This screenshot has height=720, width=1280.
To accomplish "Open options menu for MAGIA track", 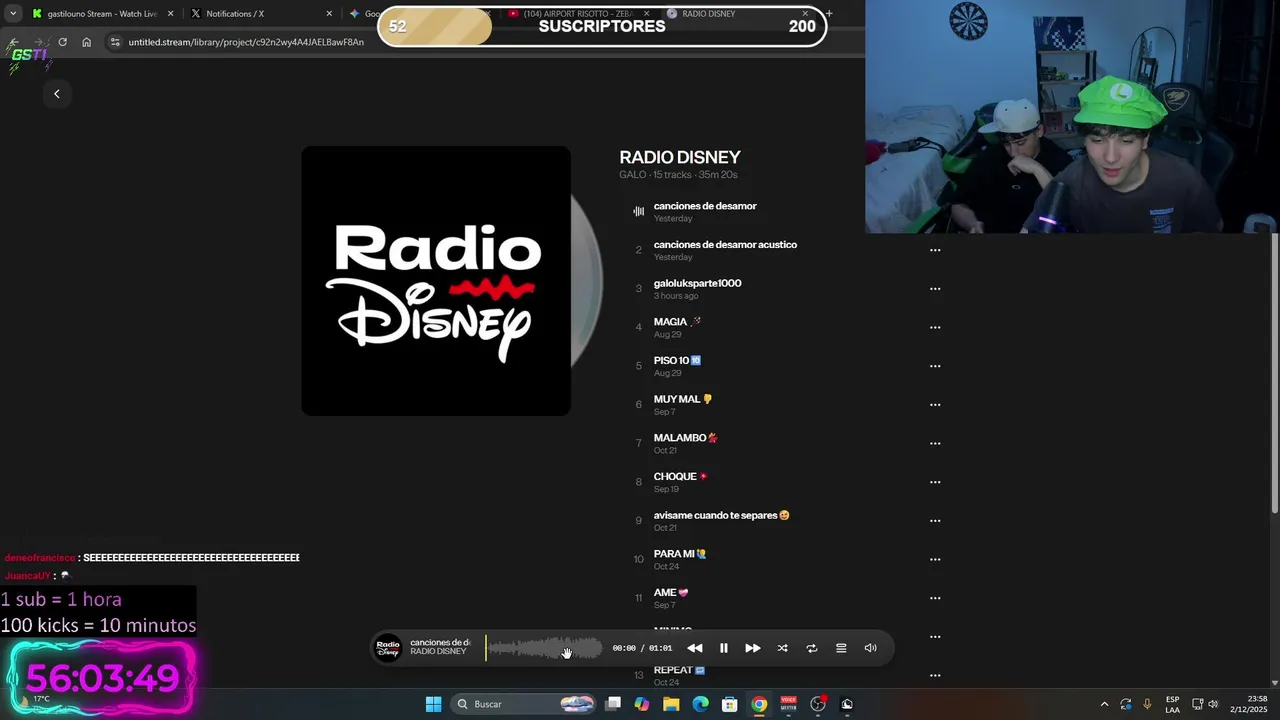I will tap(935, 327).
